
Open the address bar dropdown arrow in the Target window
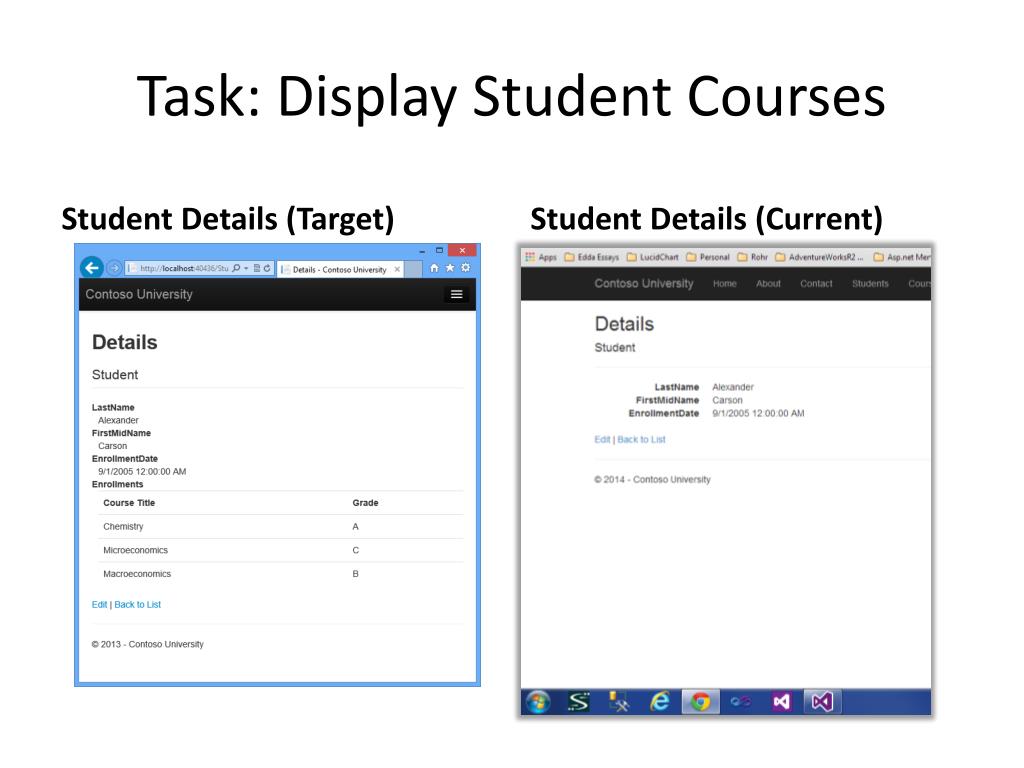click(246, 268)
